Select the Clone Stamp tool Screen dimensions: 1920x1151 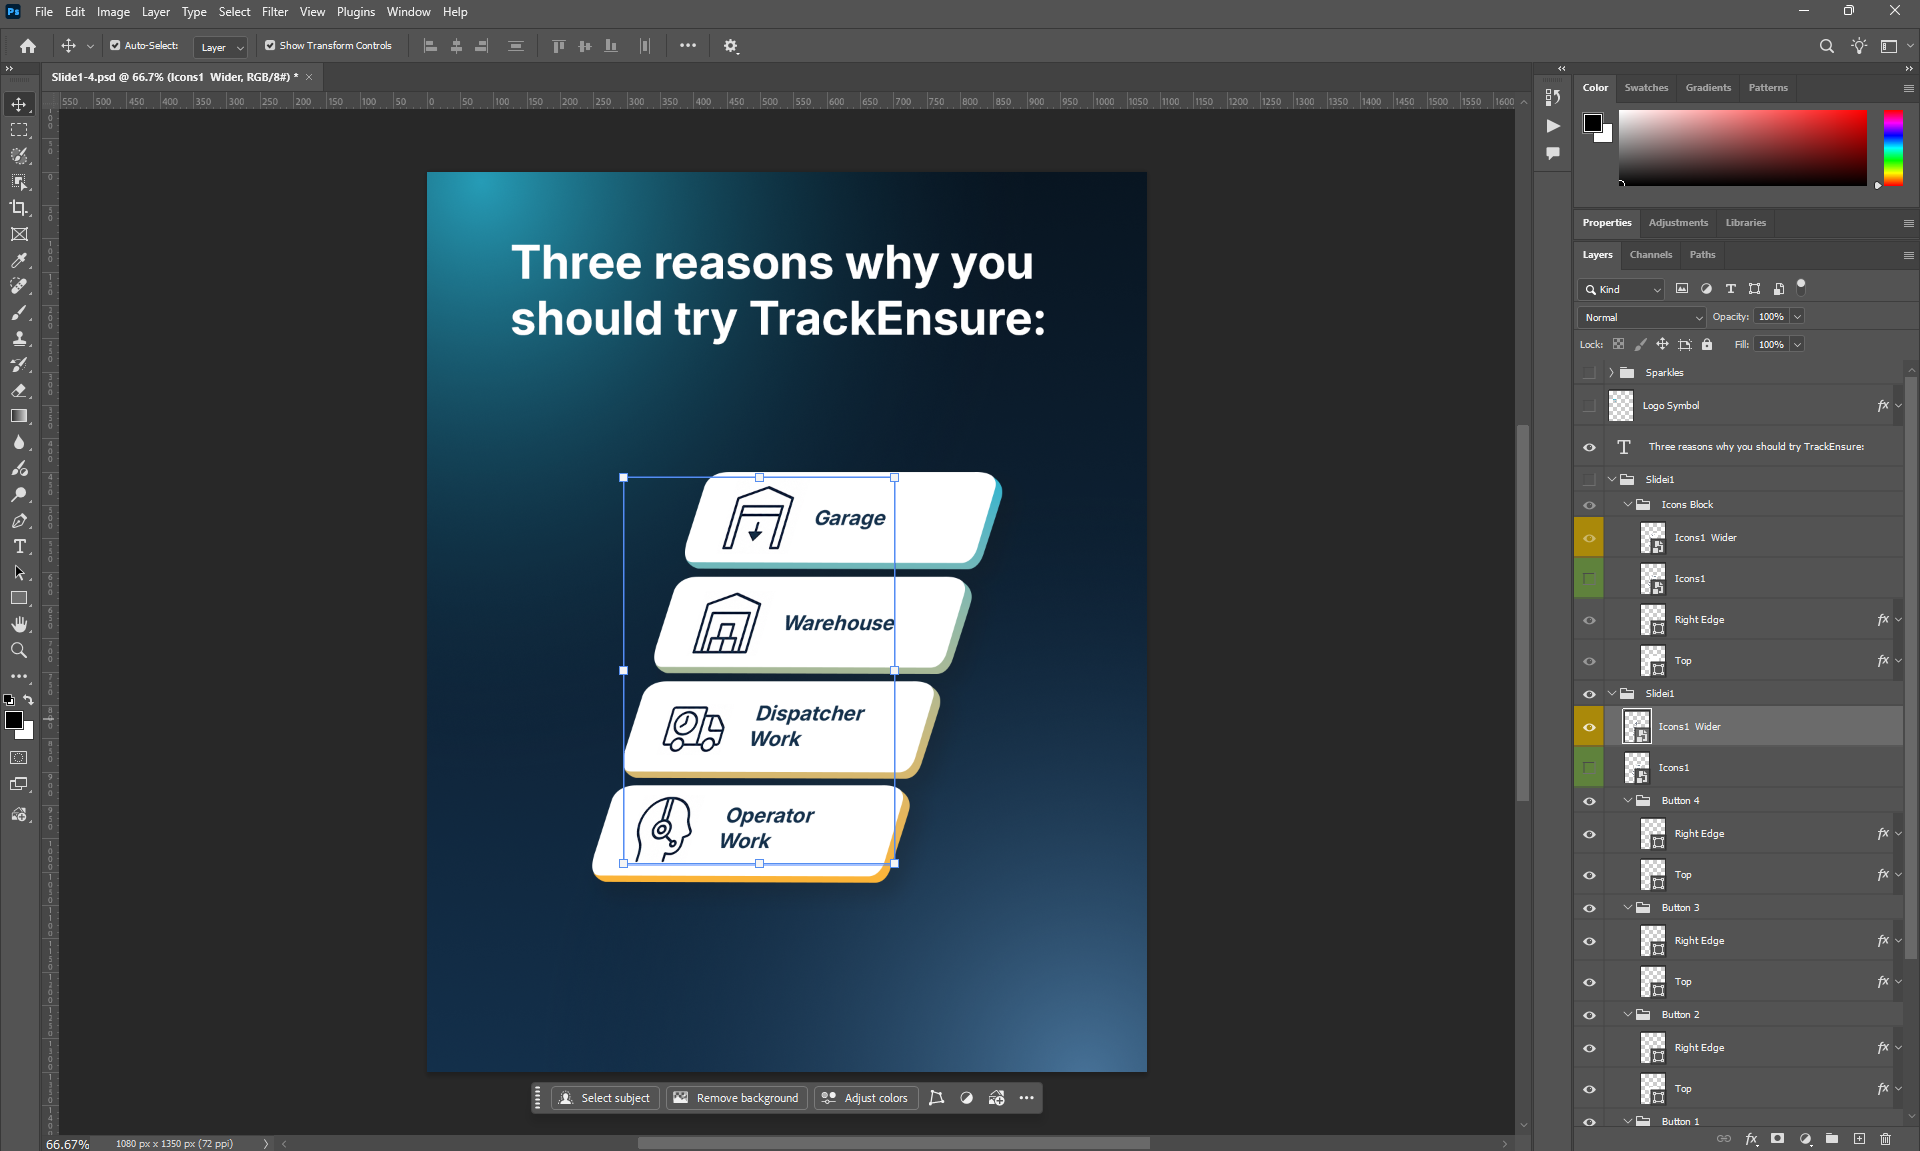point(19,338)
